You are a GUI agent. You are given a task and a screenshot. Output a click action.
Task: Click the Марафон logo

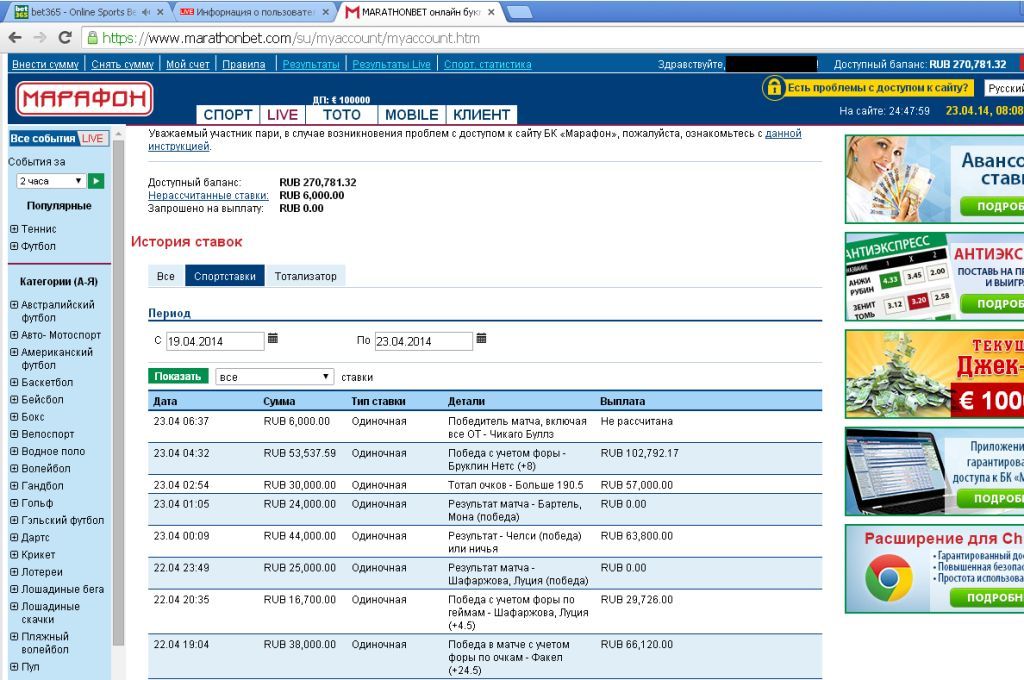pos(84,99)
